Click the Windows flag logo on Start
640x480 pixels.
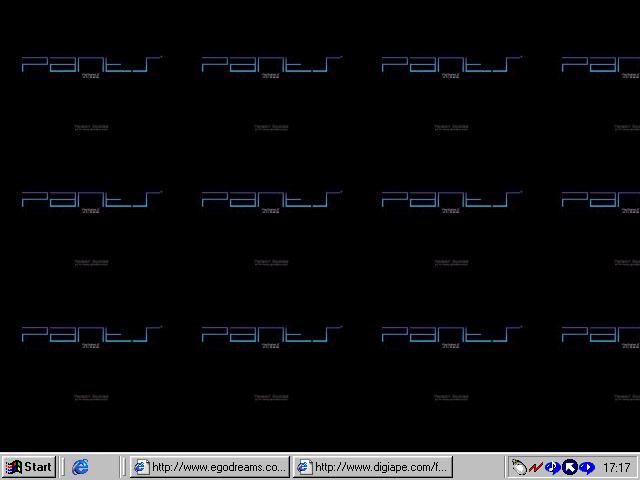click(x=14, y=467)
